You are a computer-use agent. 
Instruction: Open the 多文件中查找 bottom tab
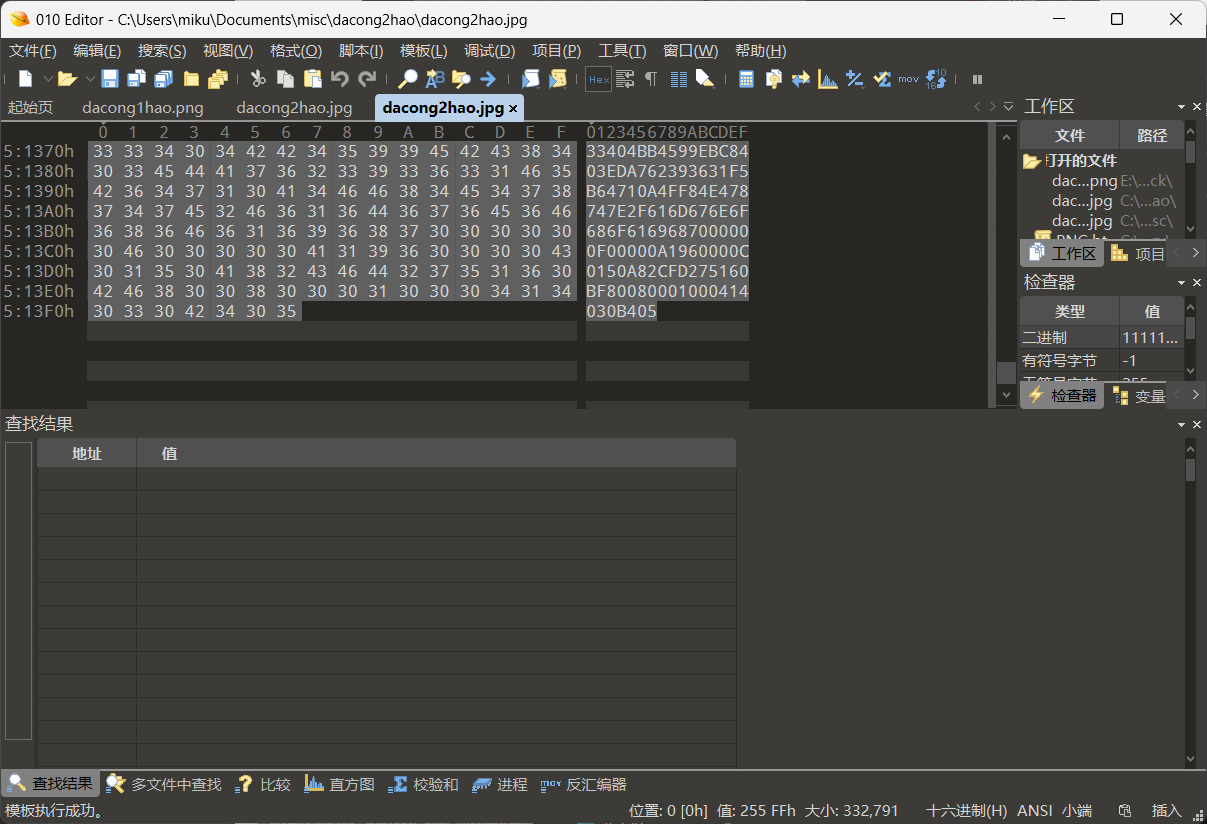[164, 785]
